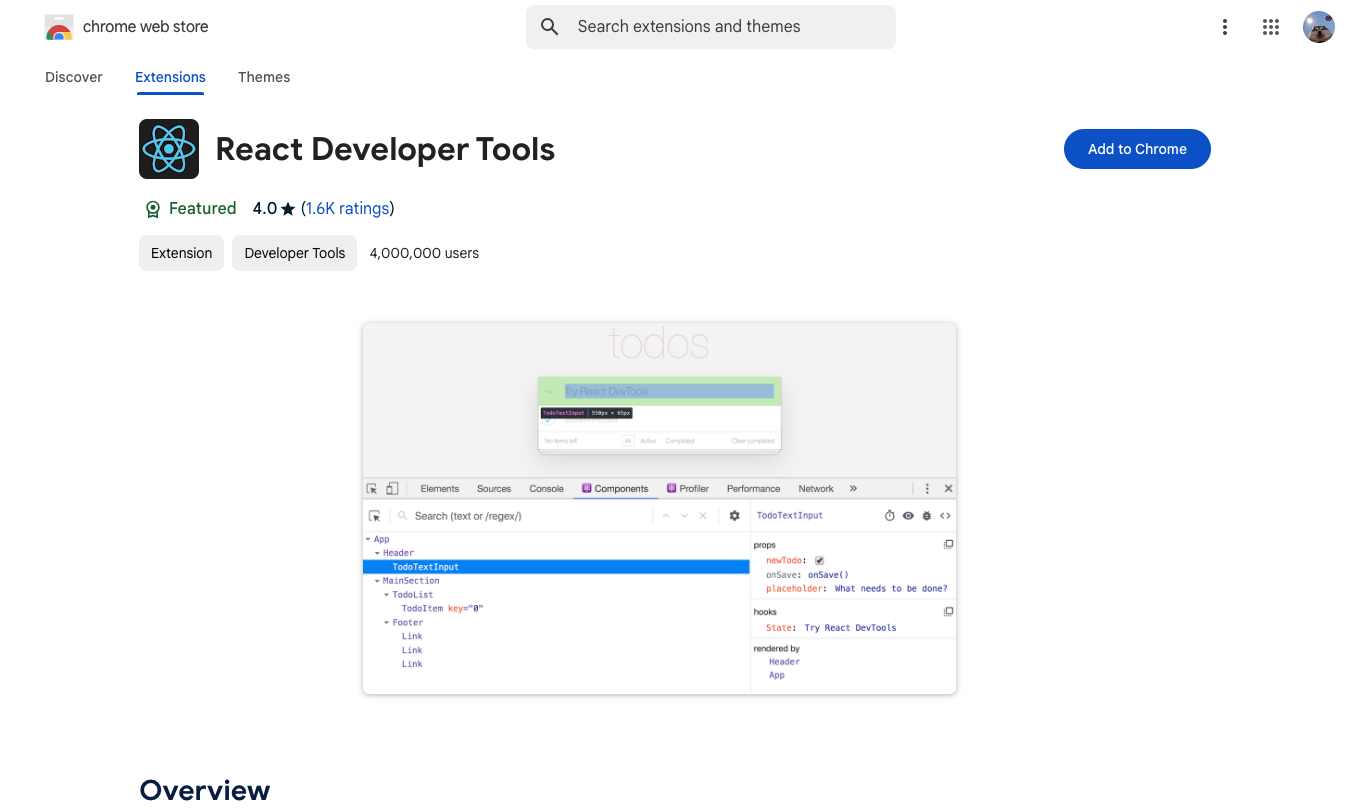Select the TodoItem key="0" row
Viewport: 1348px width, 811px height.
click(x=442, y=609)
